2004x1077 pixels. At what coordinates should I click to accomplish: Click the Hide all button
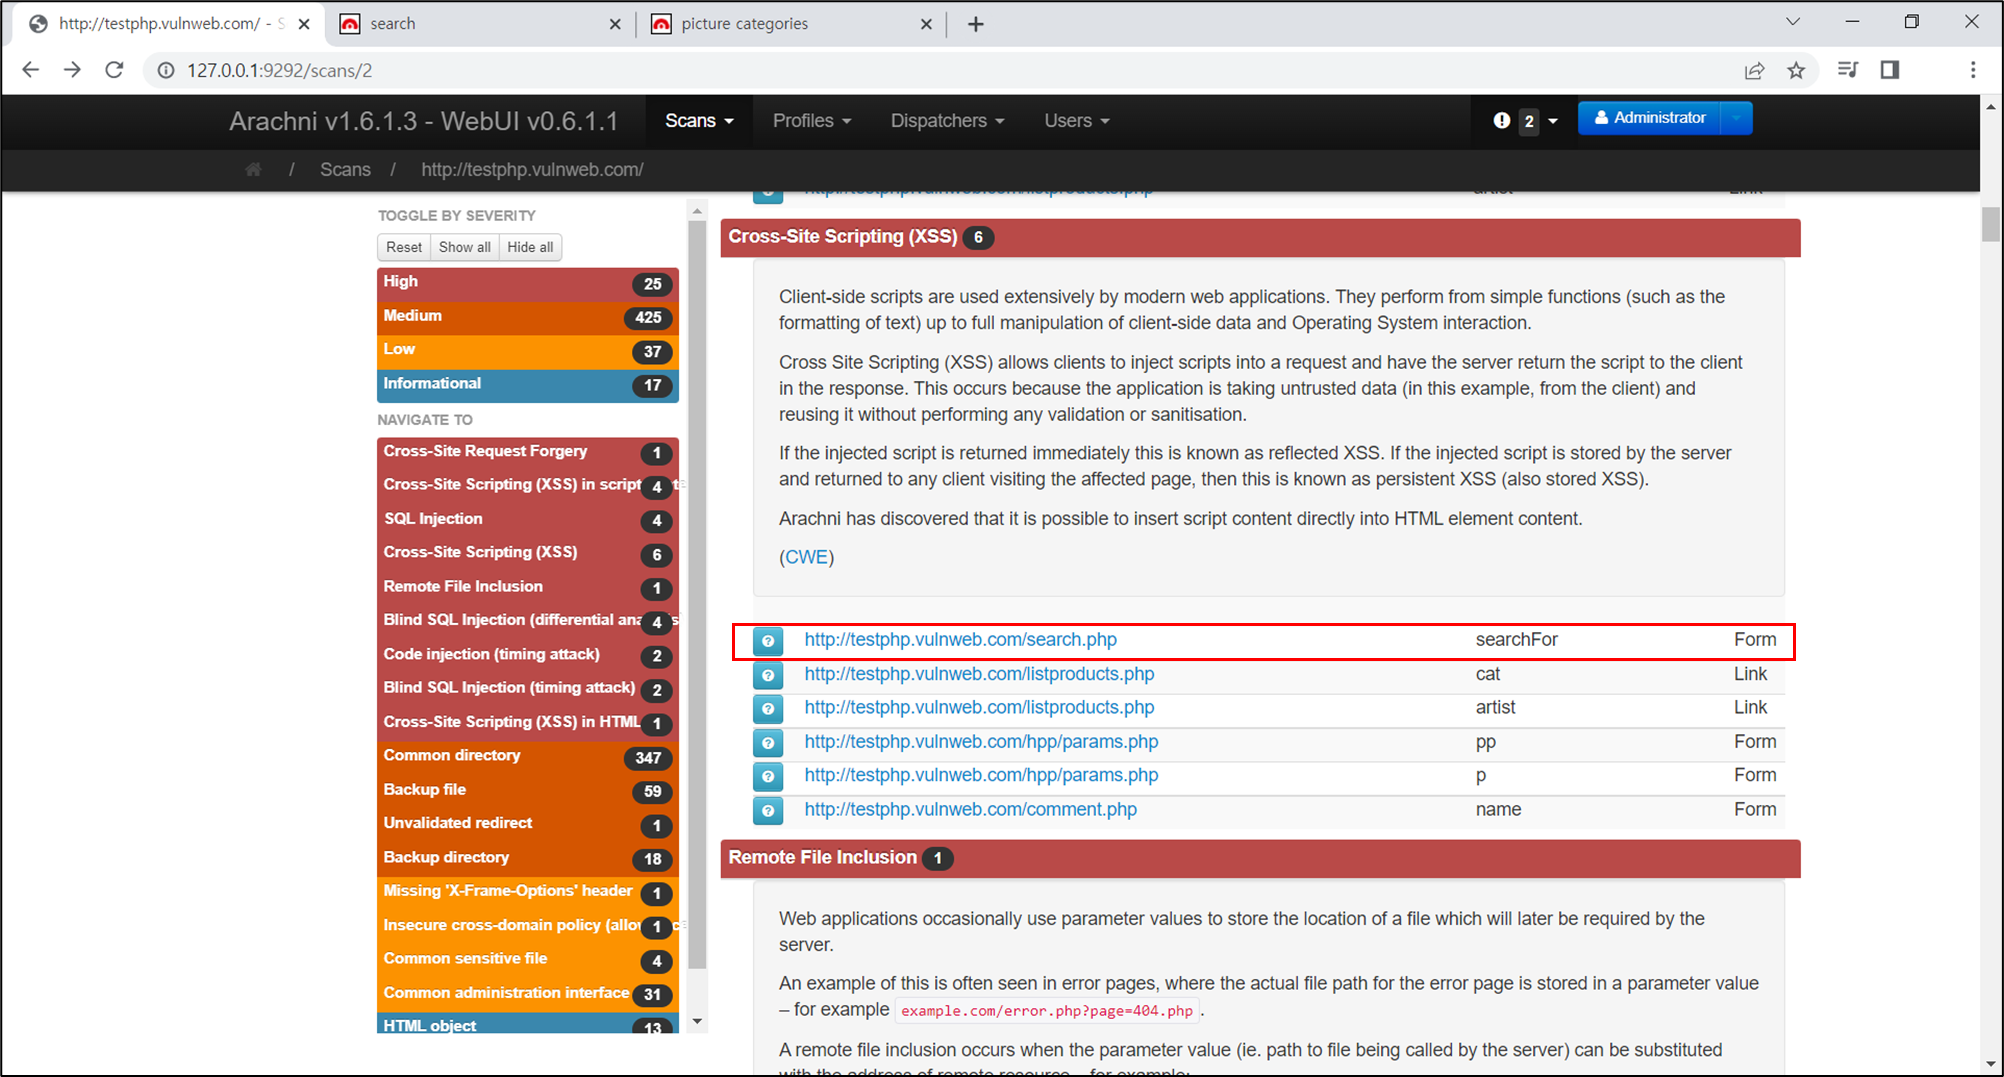pyautogui.click(x=530, y=247)
